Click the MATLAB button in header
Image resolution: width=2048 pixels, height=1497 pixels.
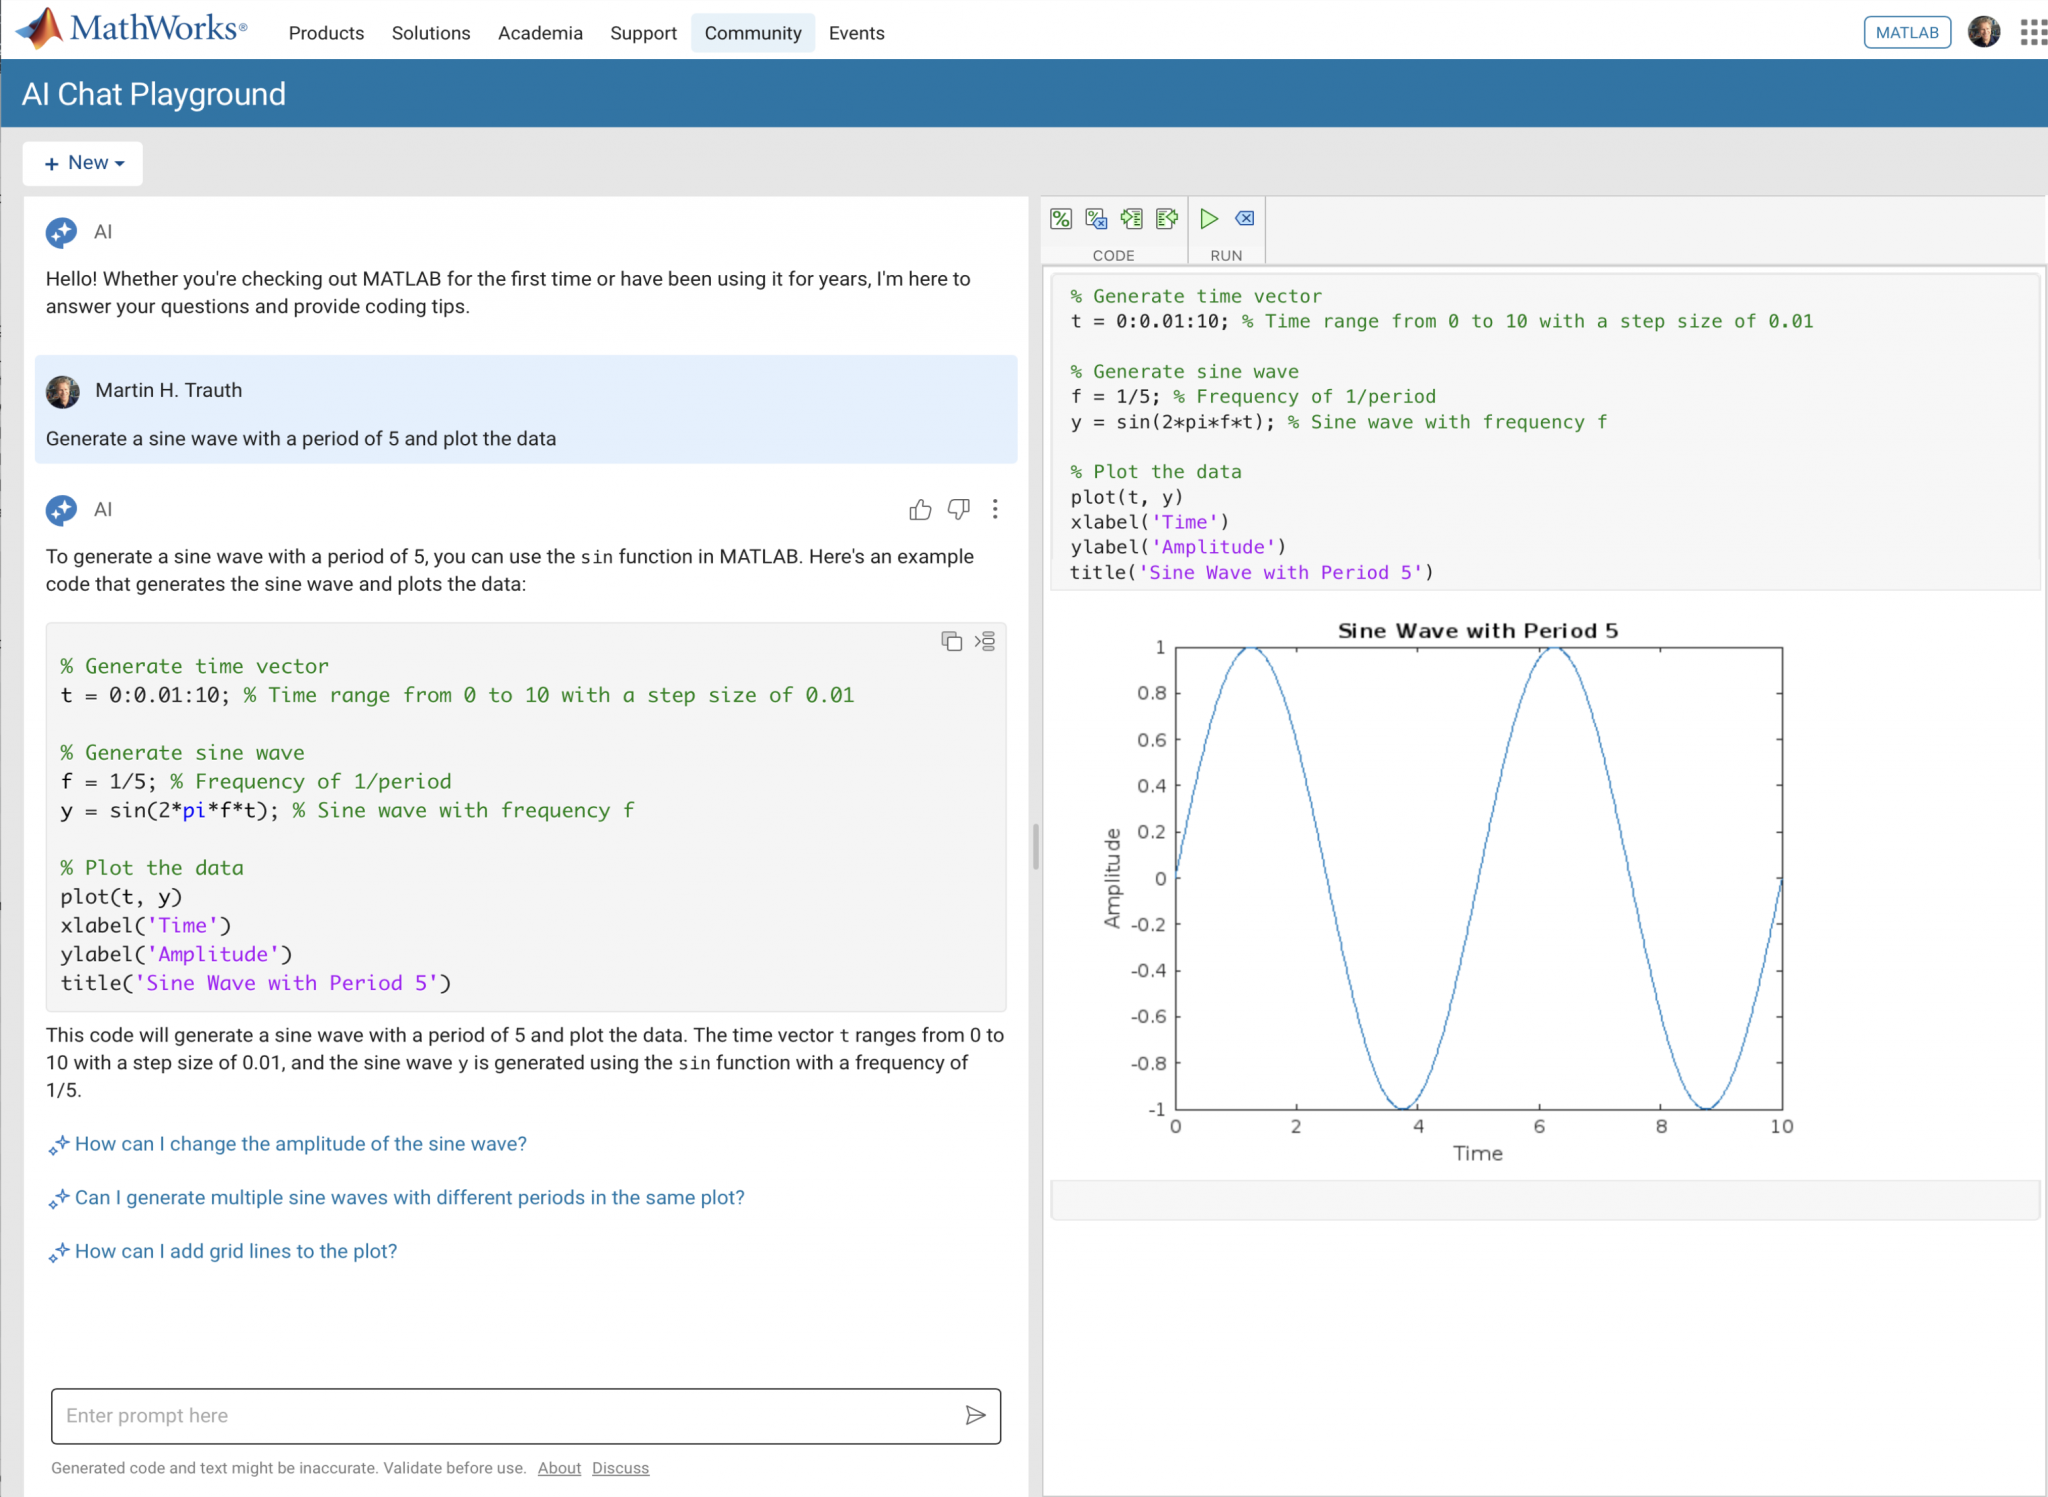tap(1906, 33)
